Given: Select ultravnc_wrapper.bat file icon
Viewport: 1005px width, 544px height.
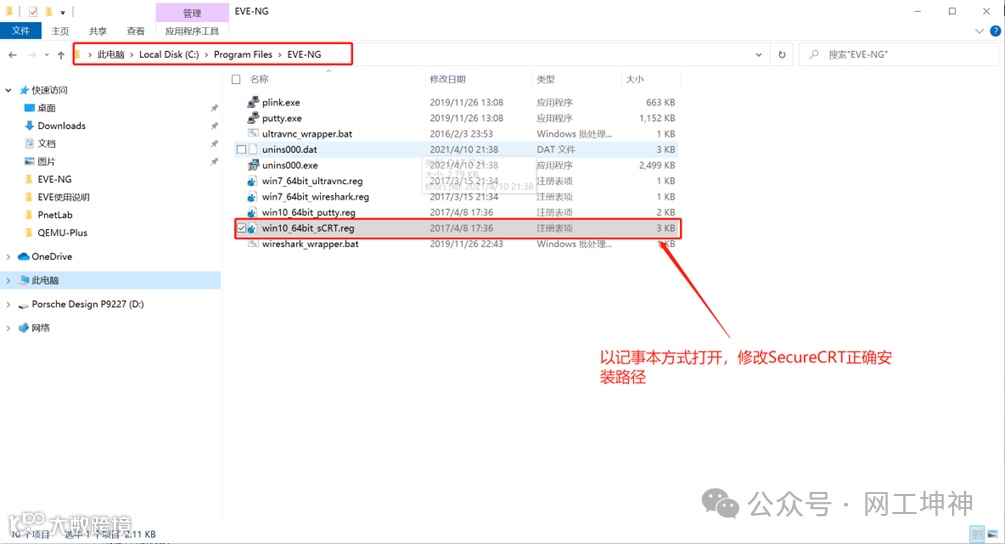Looking at the screenshot, I should coord(253,133).
